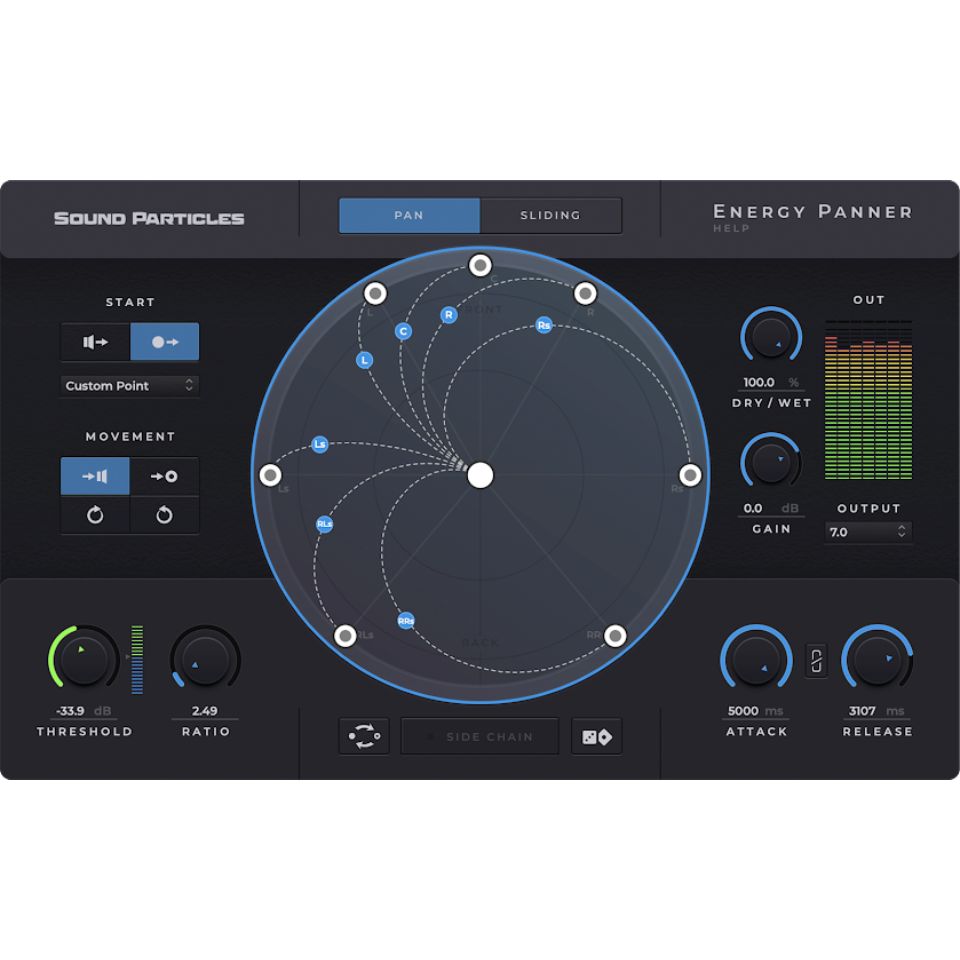Open the Energy Panner HELP link
Viewport: 960px width, 960px height.
click(x=732, y=229)
